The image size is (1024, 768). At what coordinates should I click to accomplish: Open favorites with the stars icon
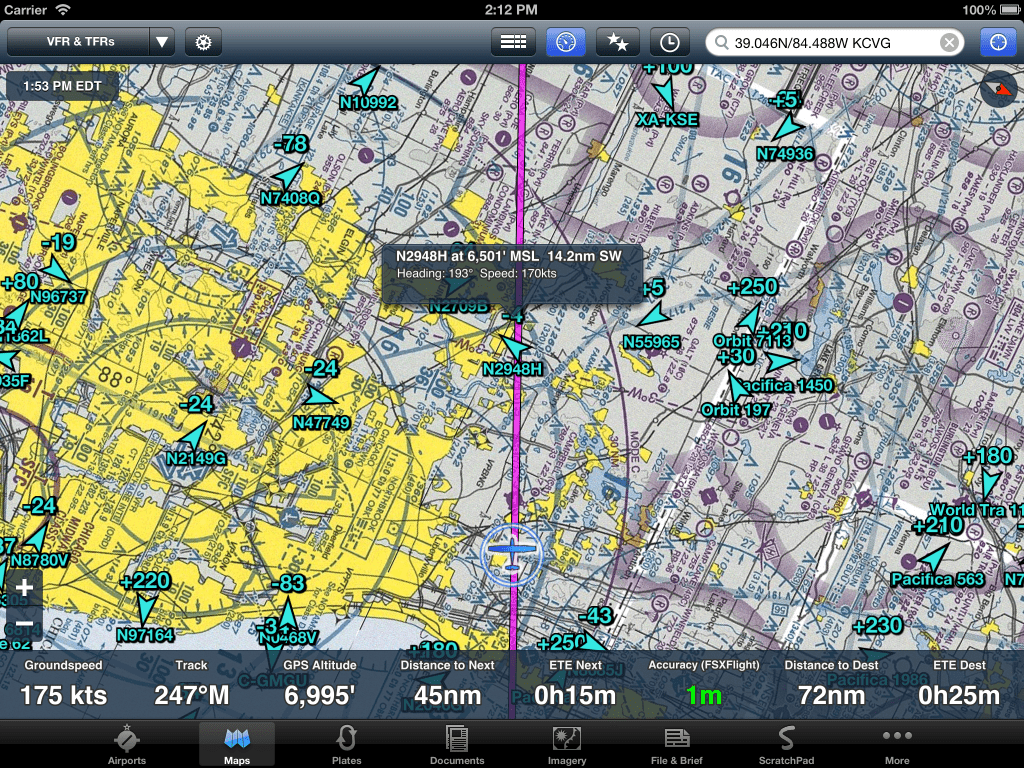(x=618, y=42)
